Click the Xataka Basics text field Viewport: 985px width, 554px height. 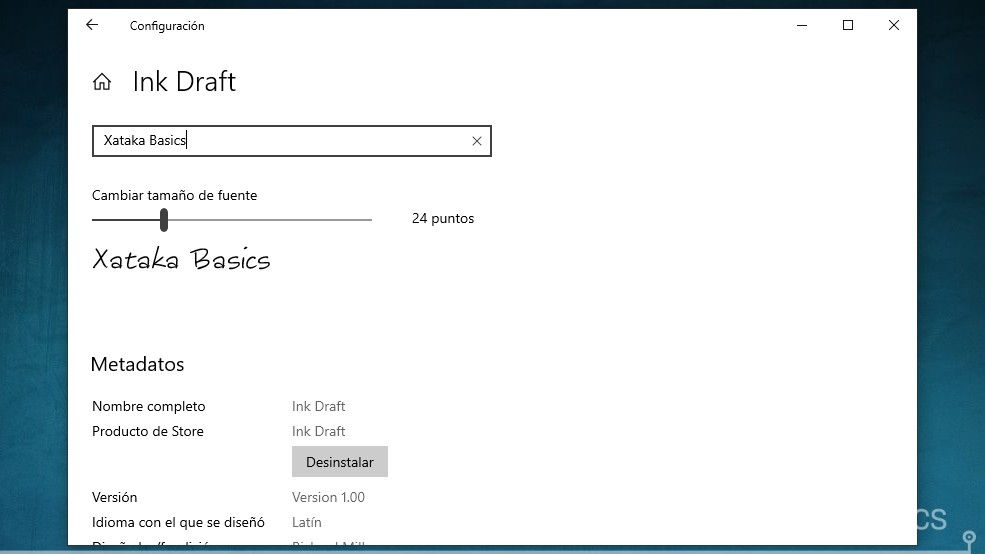tap(291, 141)
